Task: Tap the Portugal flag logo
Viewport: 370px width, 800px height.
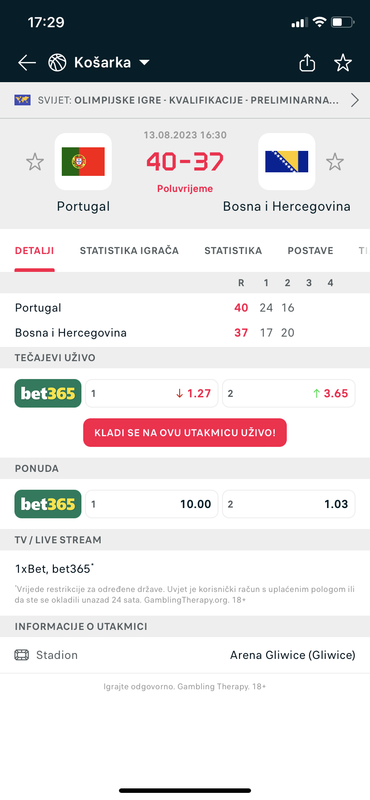Action: tap(83, 161)
